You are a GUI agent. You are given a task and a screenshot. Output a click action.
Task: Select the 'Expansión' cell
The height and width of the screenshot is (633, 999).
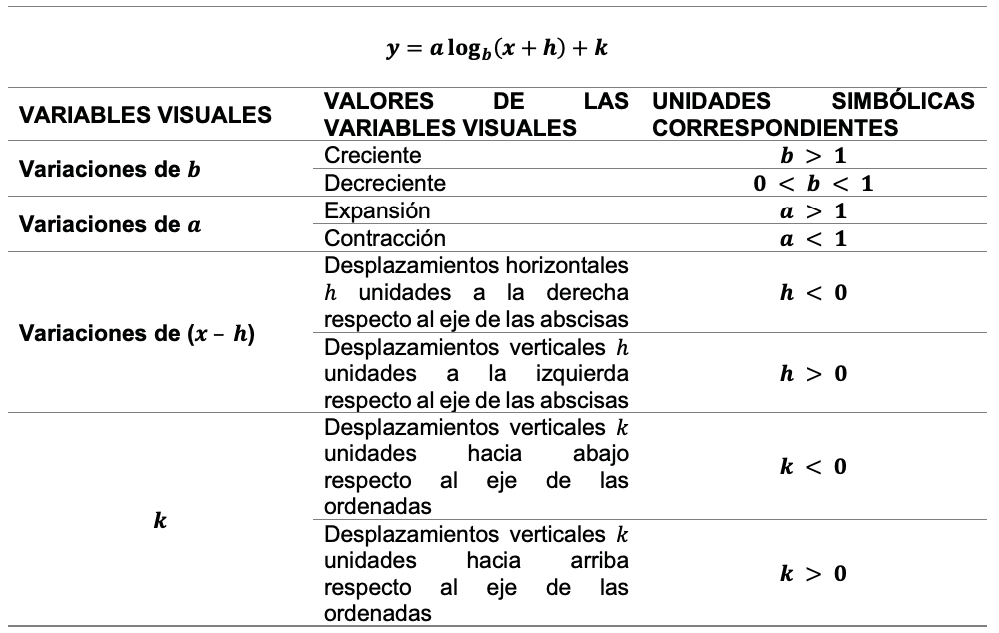[x=378, y=211]
